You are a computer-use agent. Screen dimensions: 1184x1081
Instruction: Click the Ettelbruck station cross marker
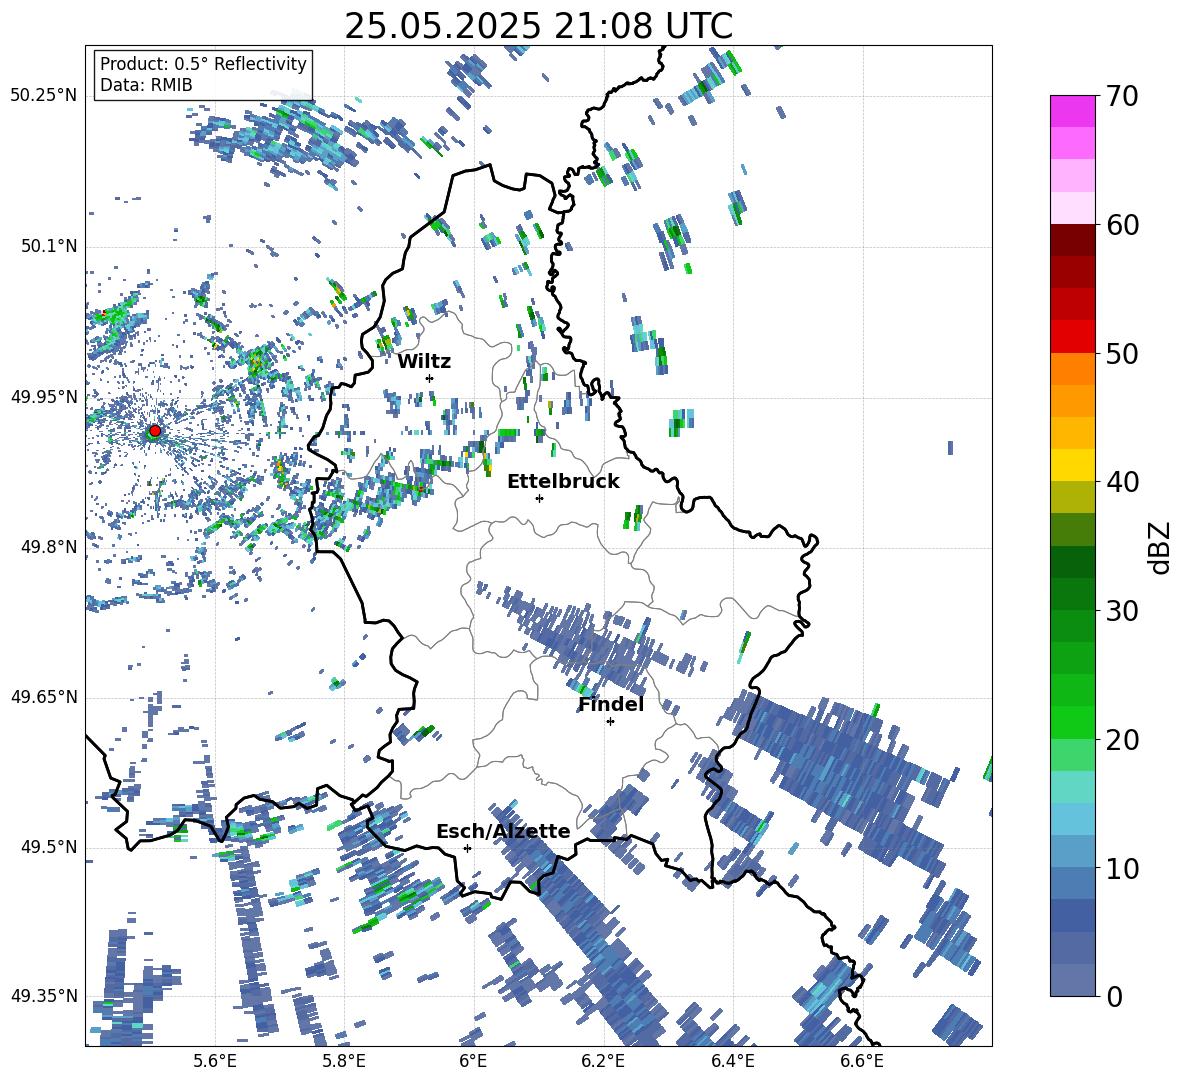[x=539, y=498]
